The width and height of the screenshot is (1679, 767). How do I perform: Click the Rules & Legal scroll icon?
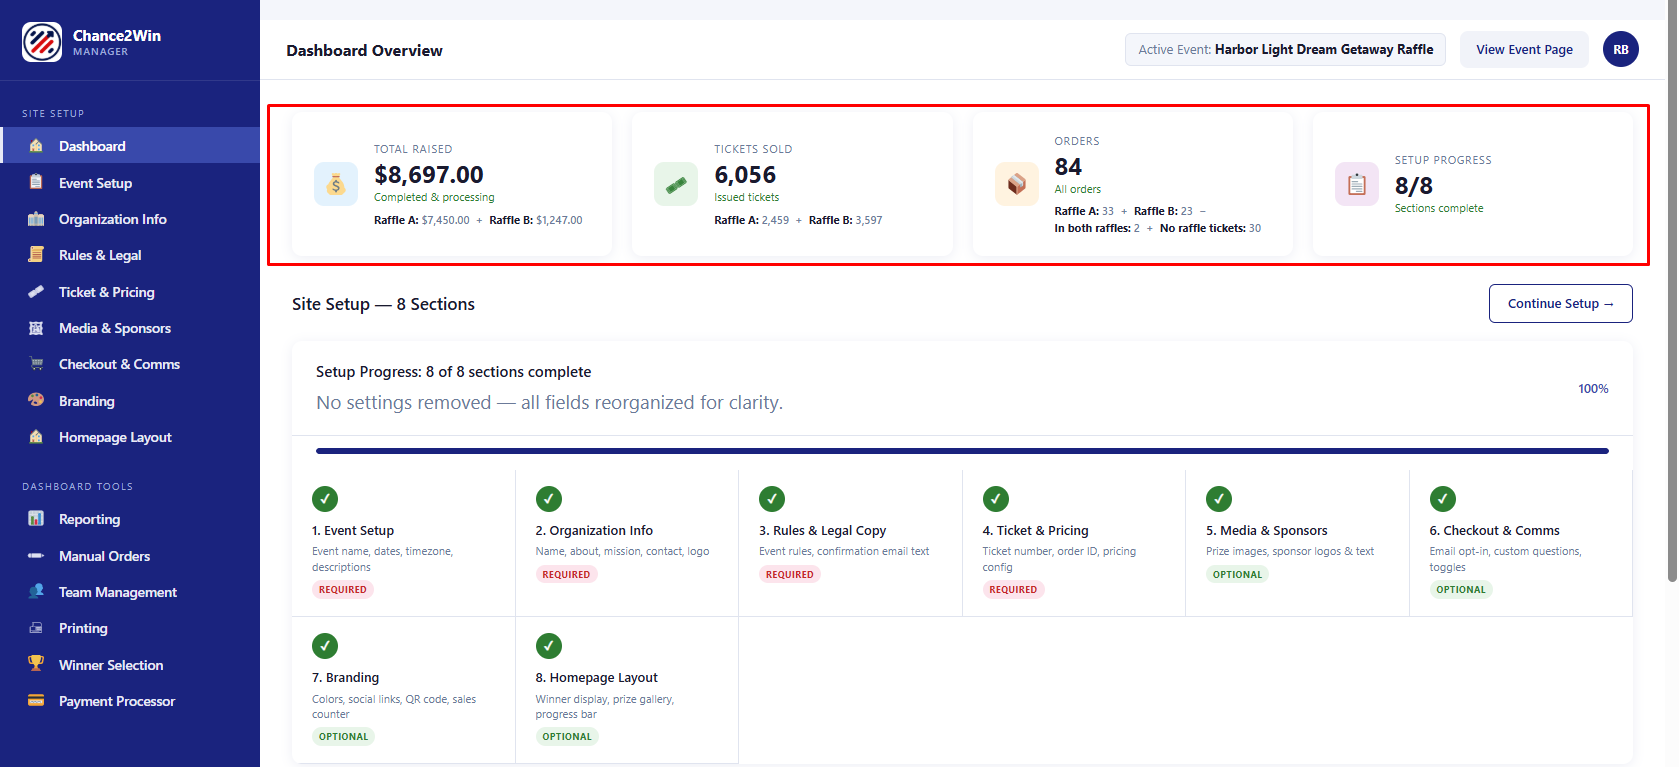(x=36, y=255)
